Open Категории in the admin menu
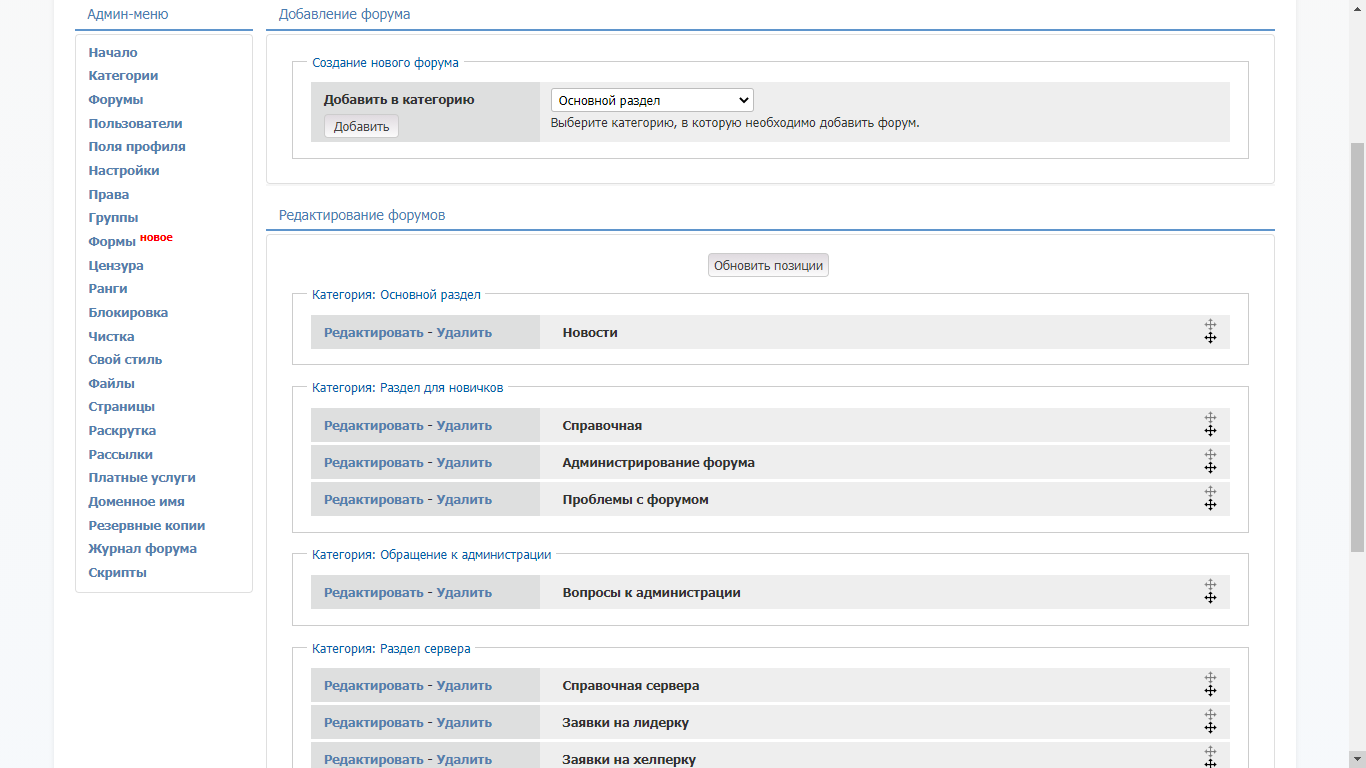Image resolution: width=1366 pixels, height=768 pixels. point(123,76)
